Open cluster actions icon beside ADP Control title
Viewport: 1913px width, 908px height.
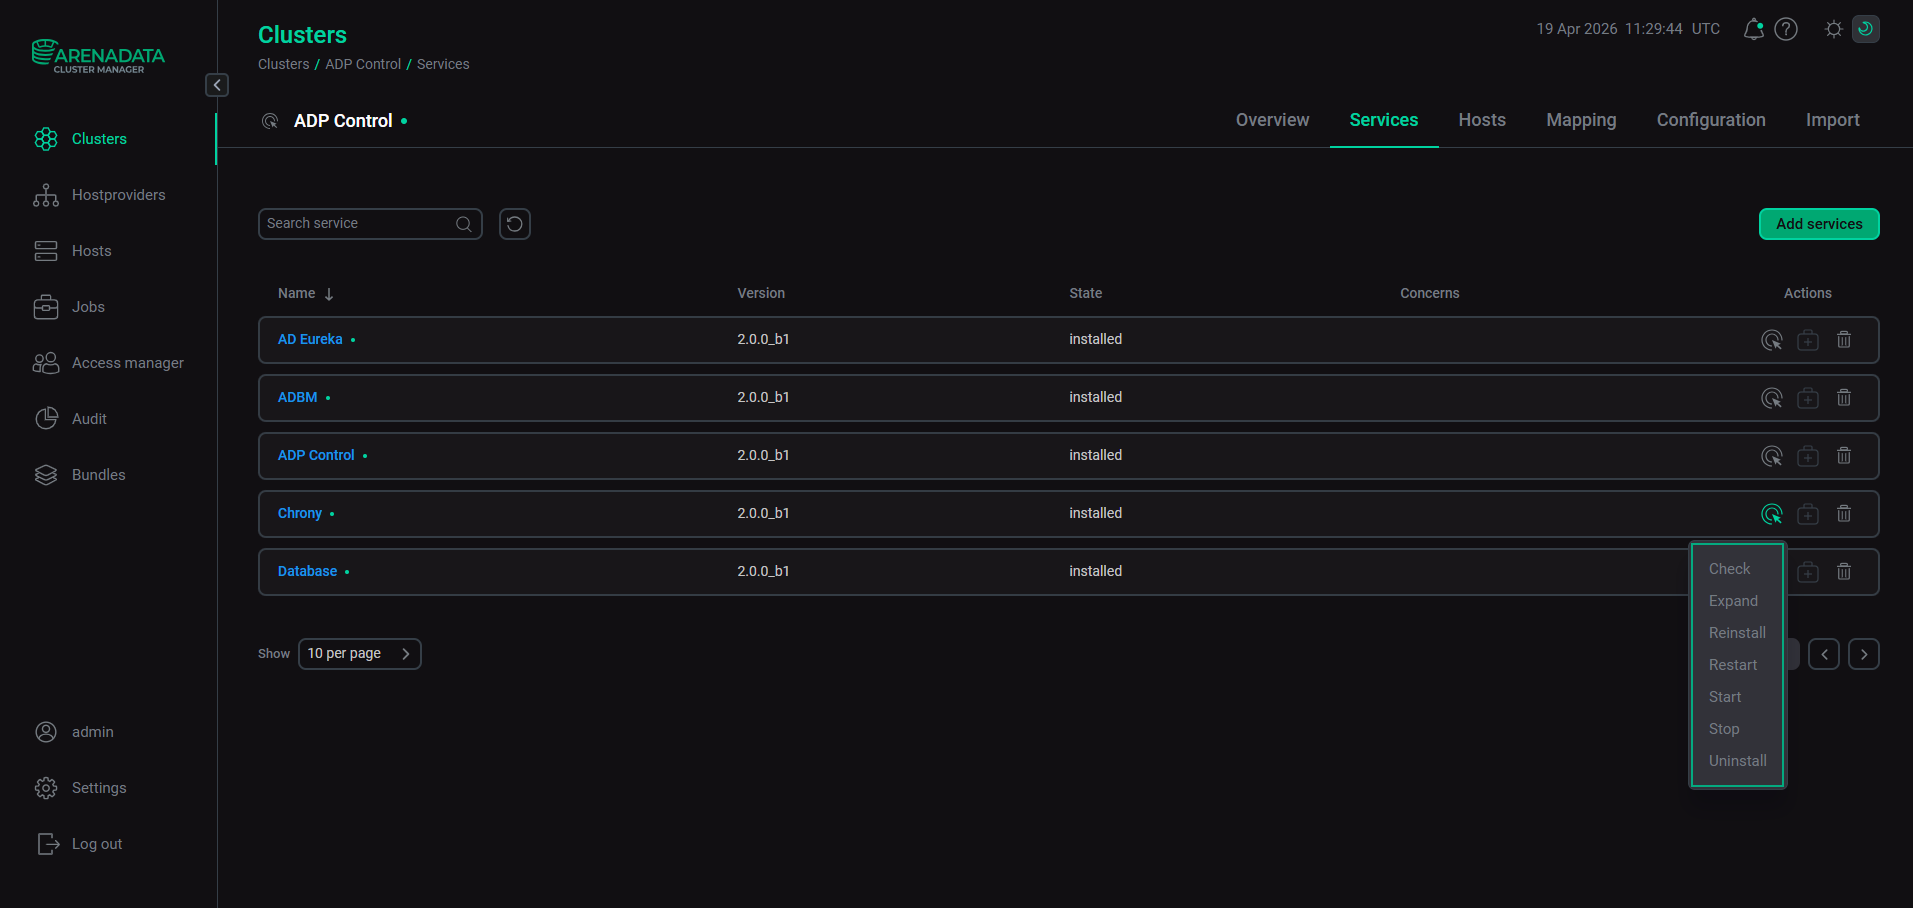270,121
